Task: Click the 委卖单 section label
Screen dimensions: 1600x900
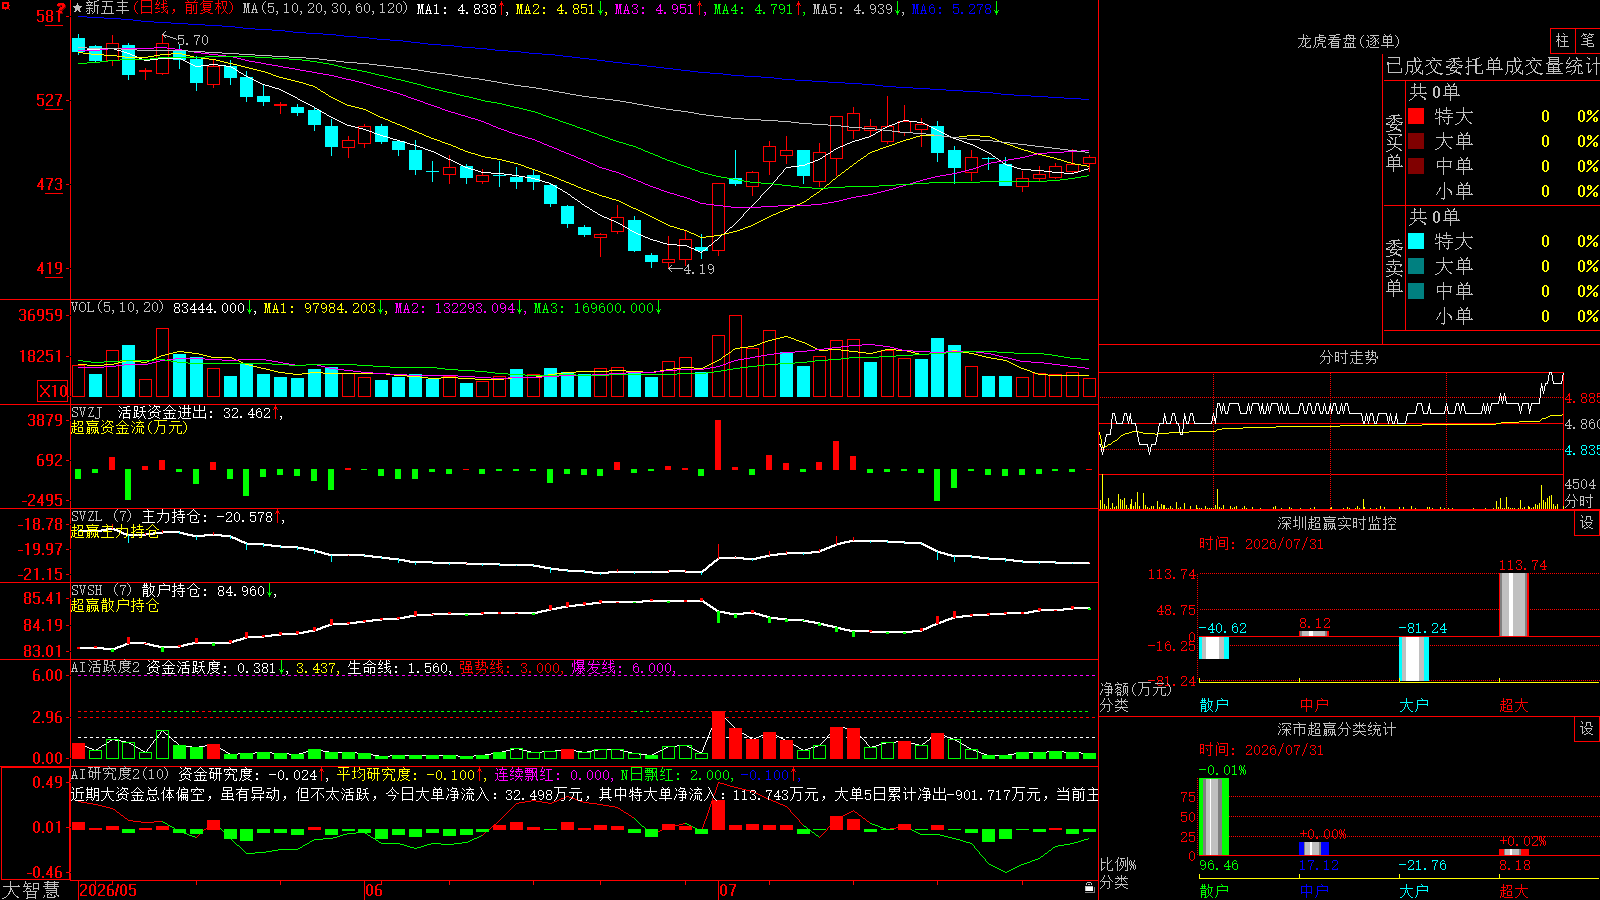Action: click(1394, 267)
